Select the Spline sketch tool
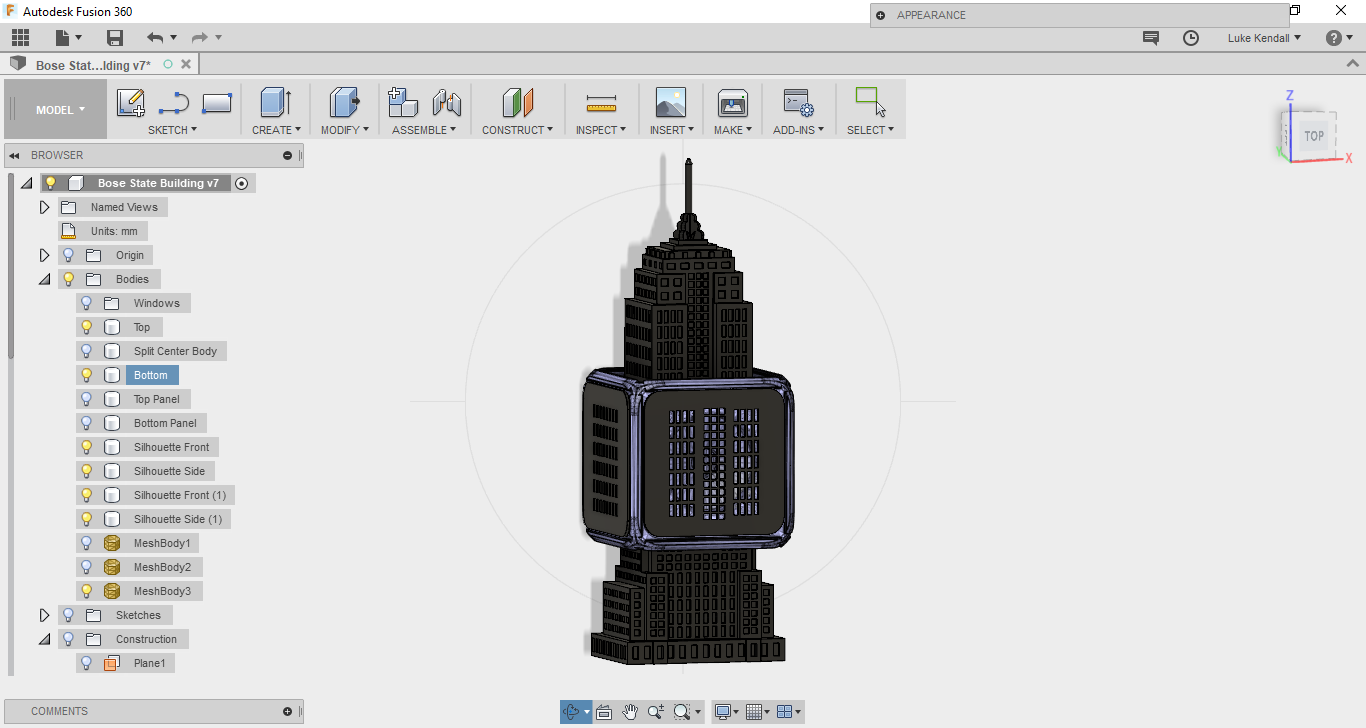This screenshot has height=728, width=1366. click(x=174, y=103)
